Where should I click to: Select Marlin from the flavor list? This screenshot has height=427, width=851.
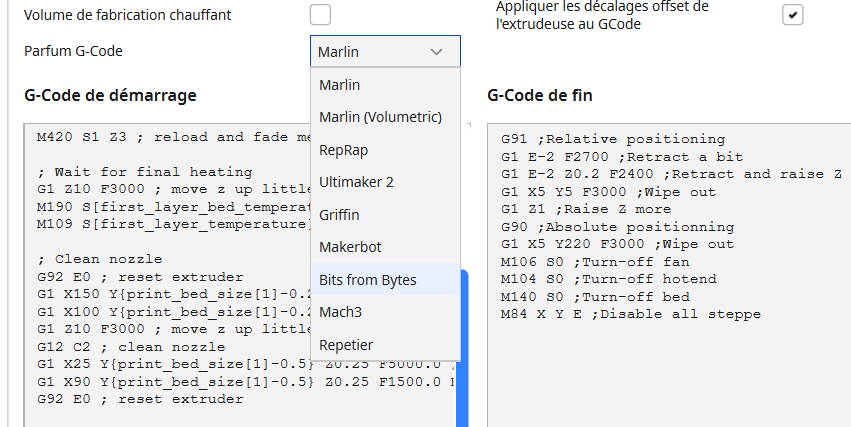[x=340, y=85]
